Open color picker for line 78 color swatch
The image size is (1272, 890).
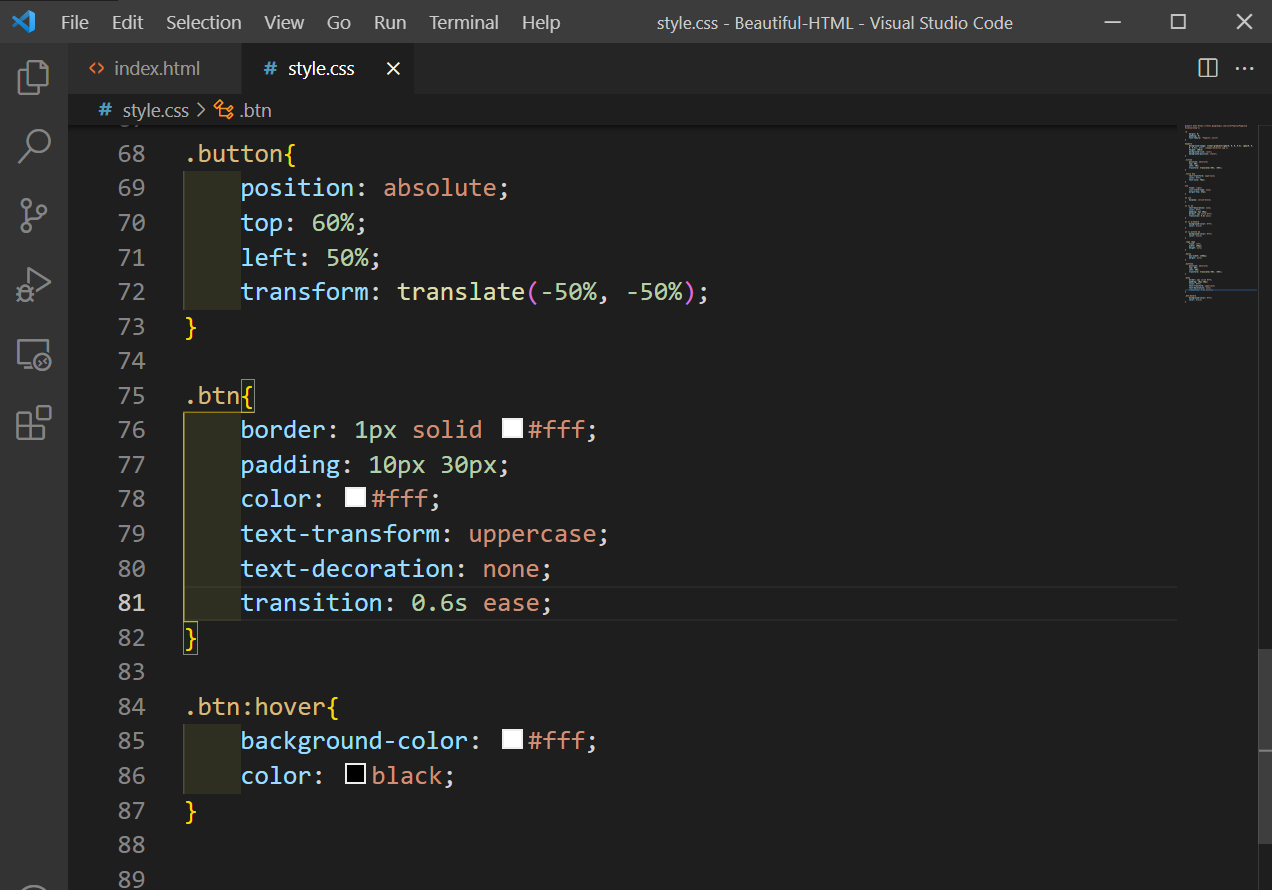[x=355, y=498]
